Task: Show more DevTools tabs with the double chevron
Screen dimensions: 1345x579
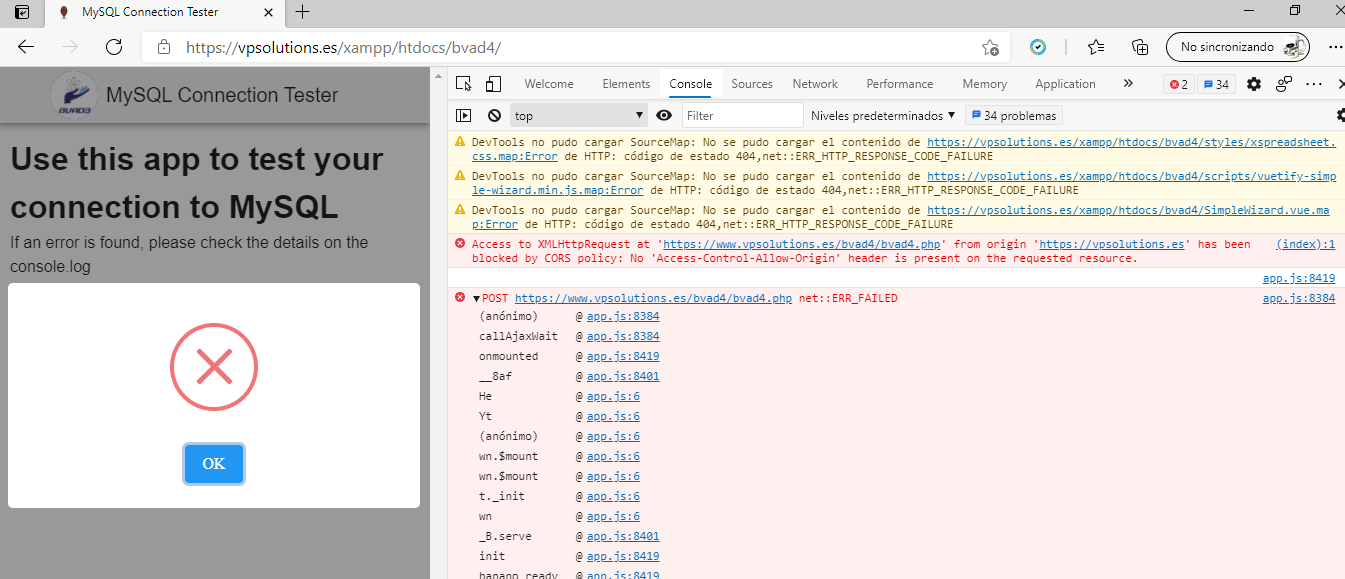Action: coord(1129,84)
